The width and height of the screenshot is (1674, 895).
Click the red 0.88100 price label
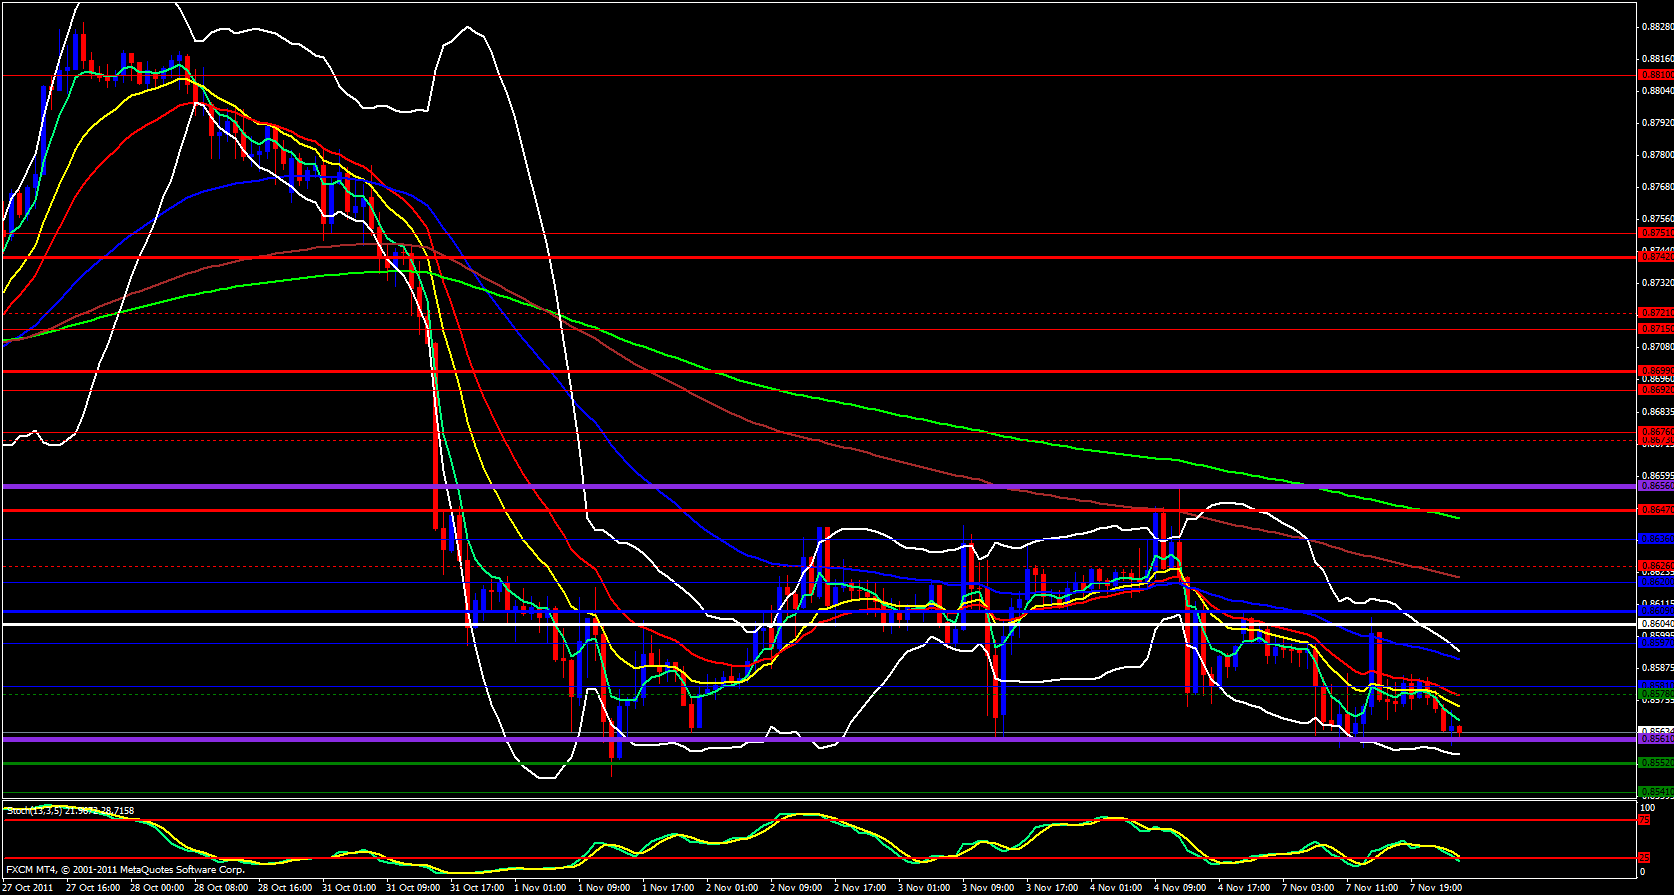pos(1656,75)
